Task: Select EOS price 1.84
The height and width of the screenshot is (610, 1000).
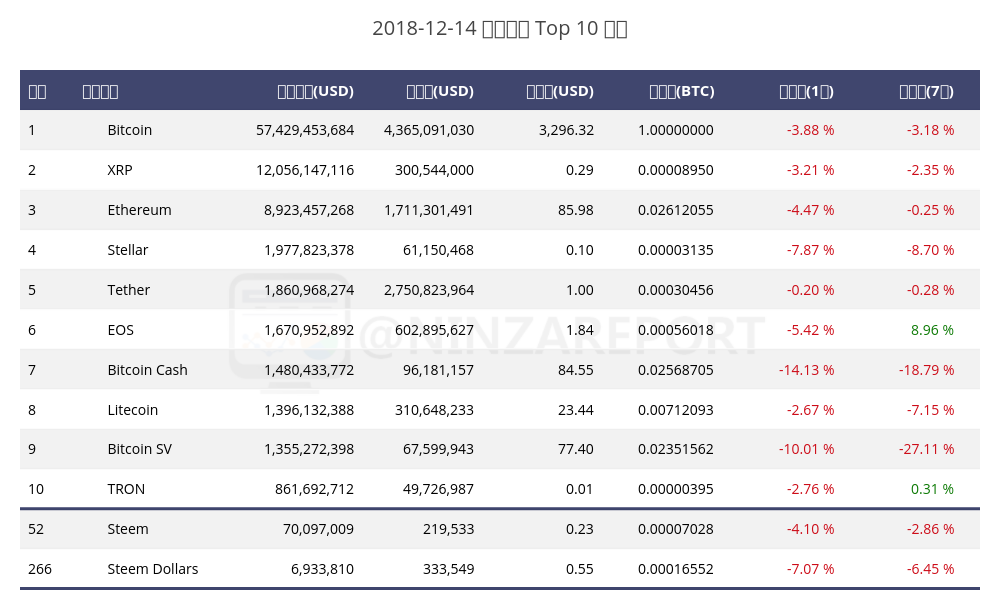Action: pyautogui.click(x=580, y=330)
